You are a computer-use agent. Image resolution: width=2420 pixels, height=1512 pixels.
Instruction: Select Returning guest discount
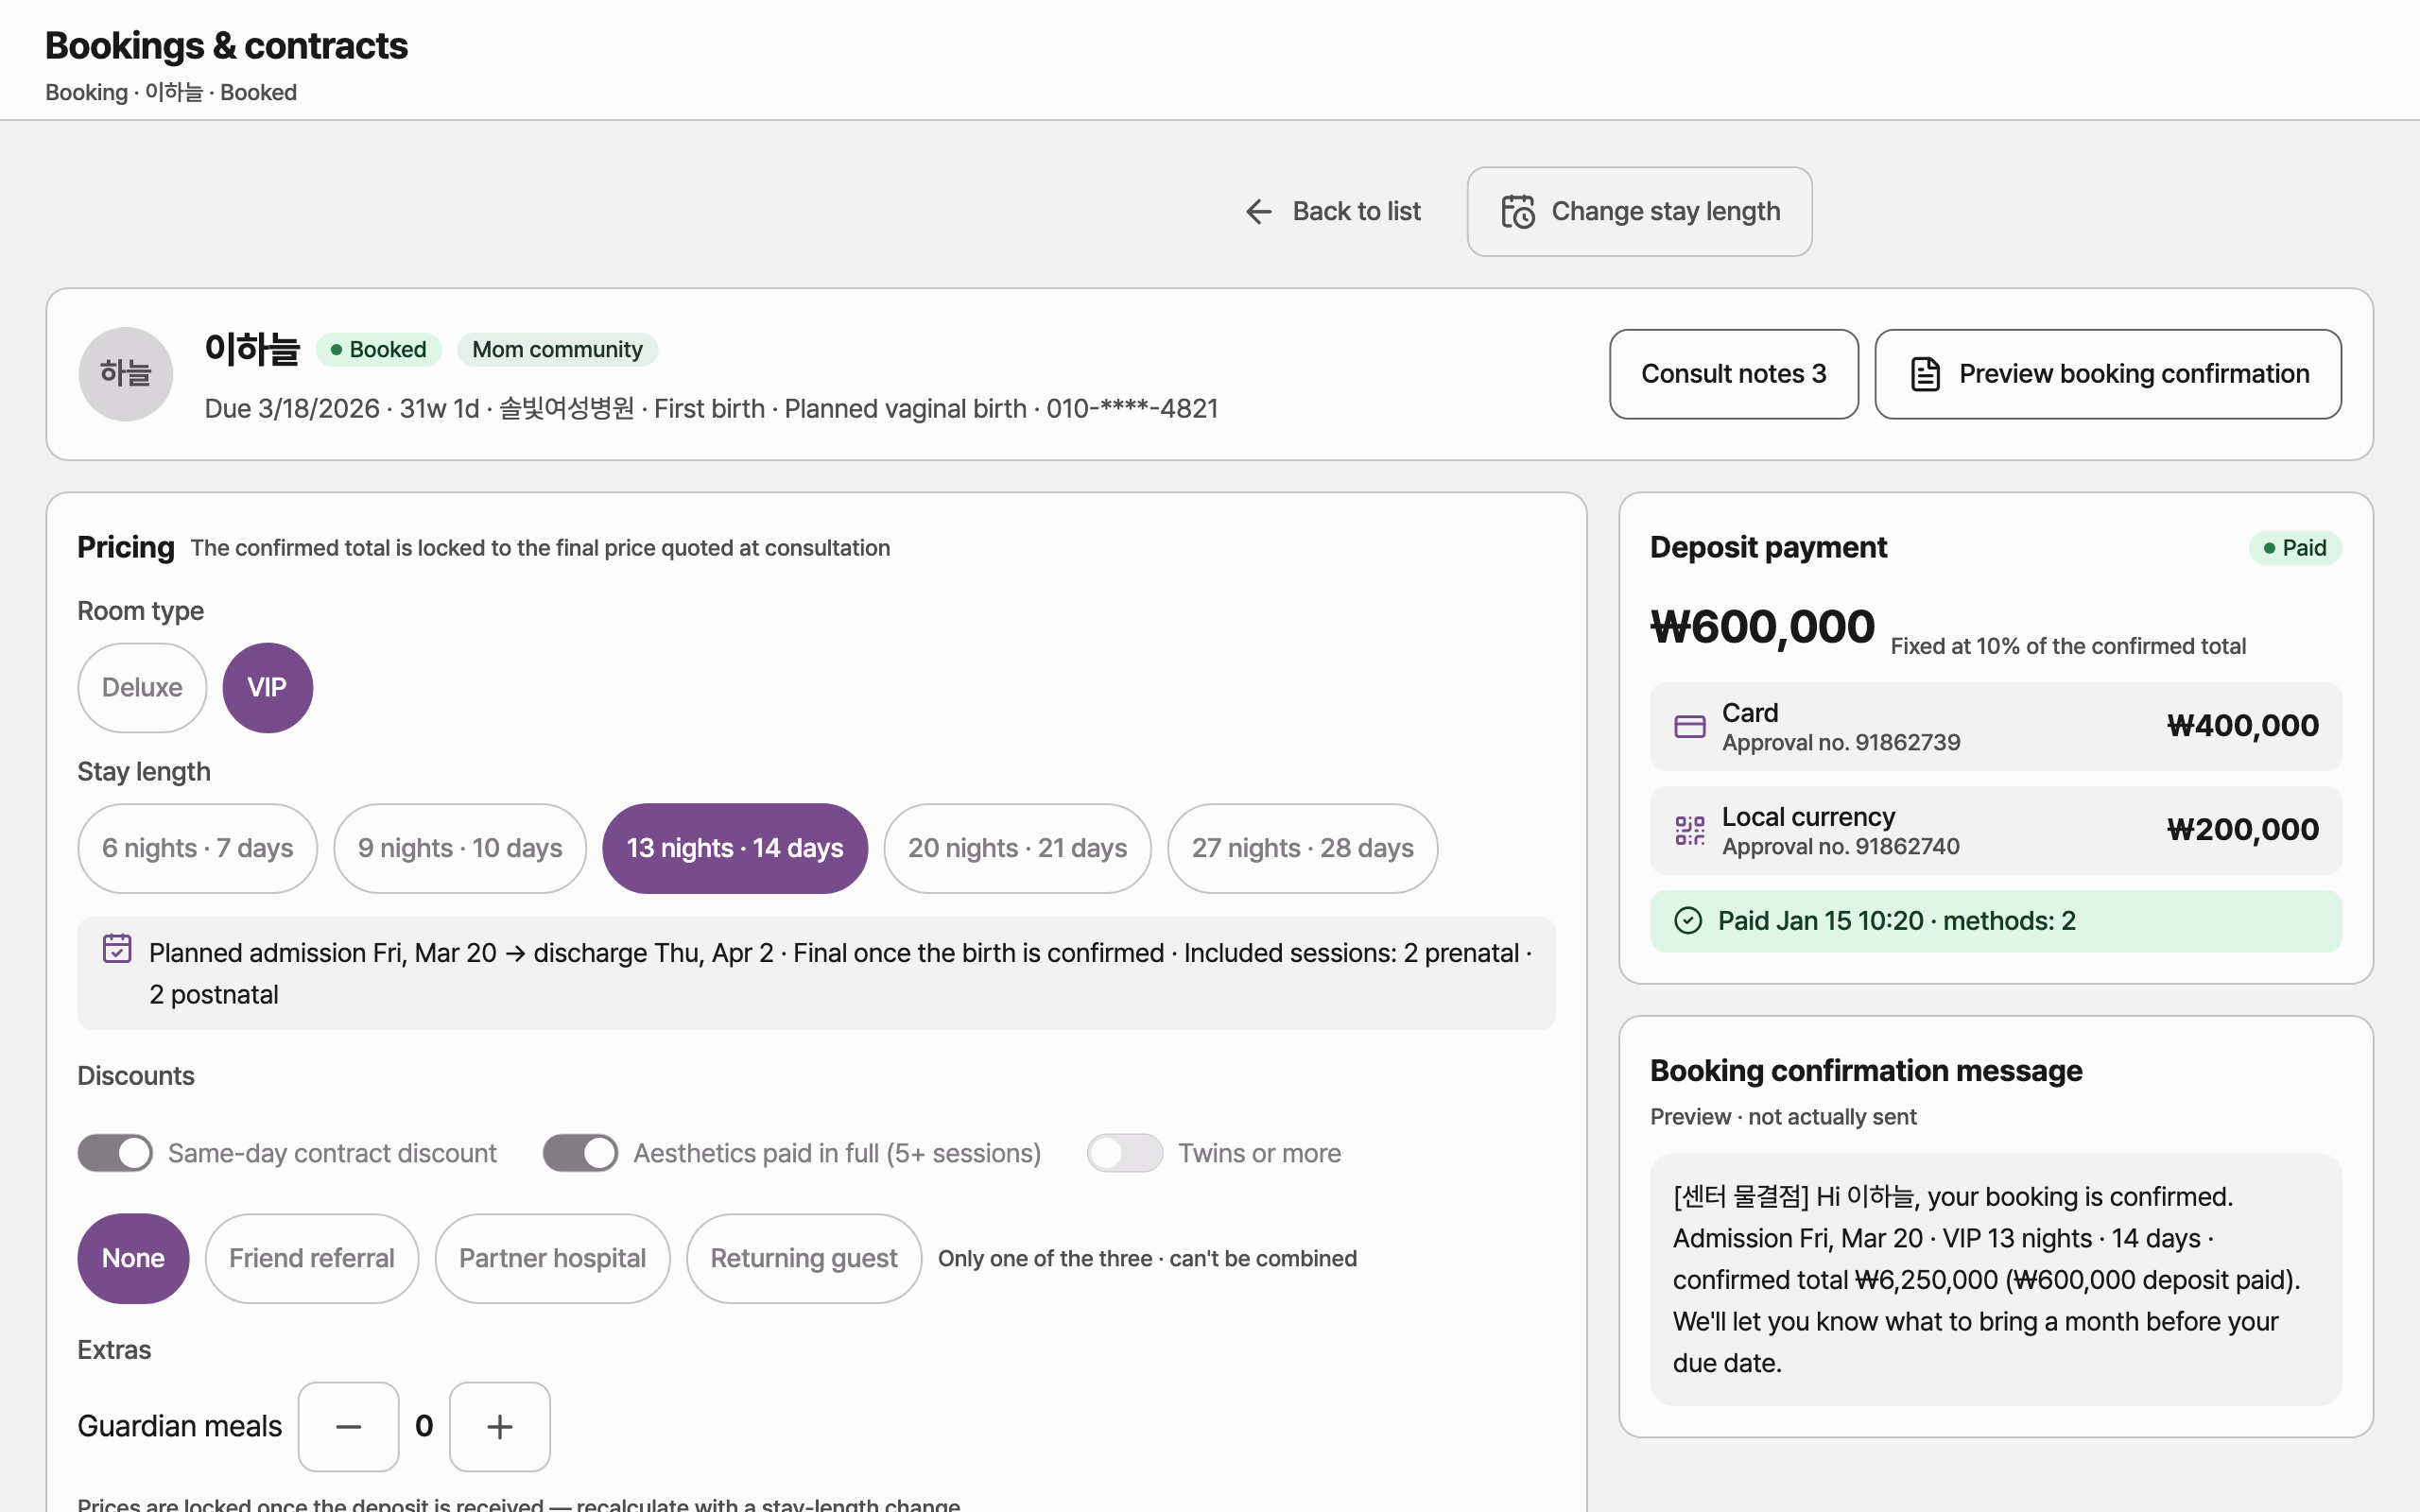pos(803,1258)
